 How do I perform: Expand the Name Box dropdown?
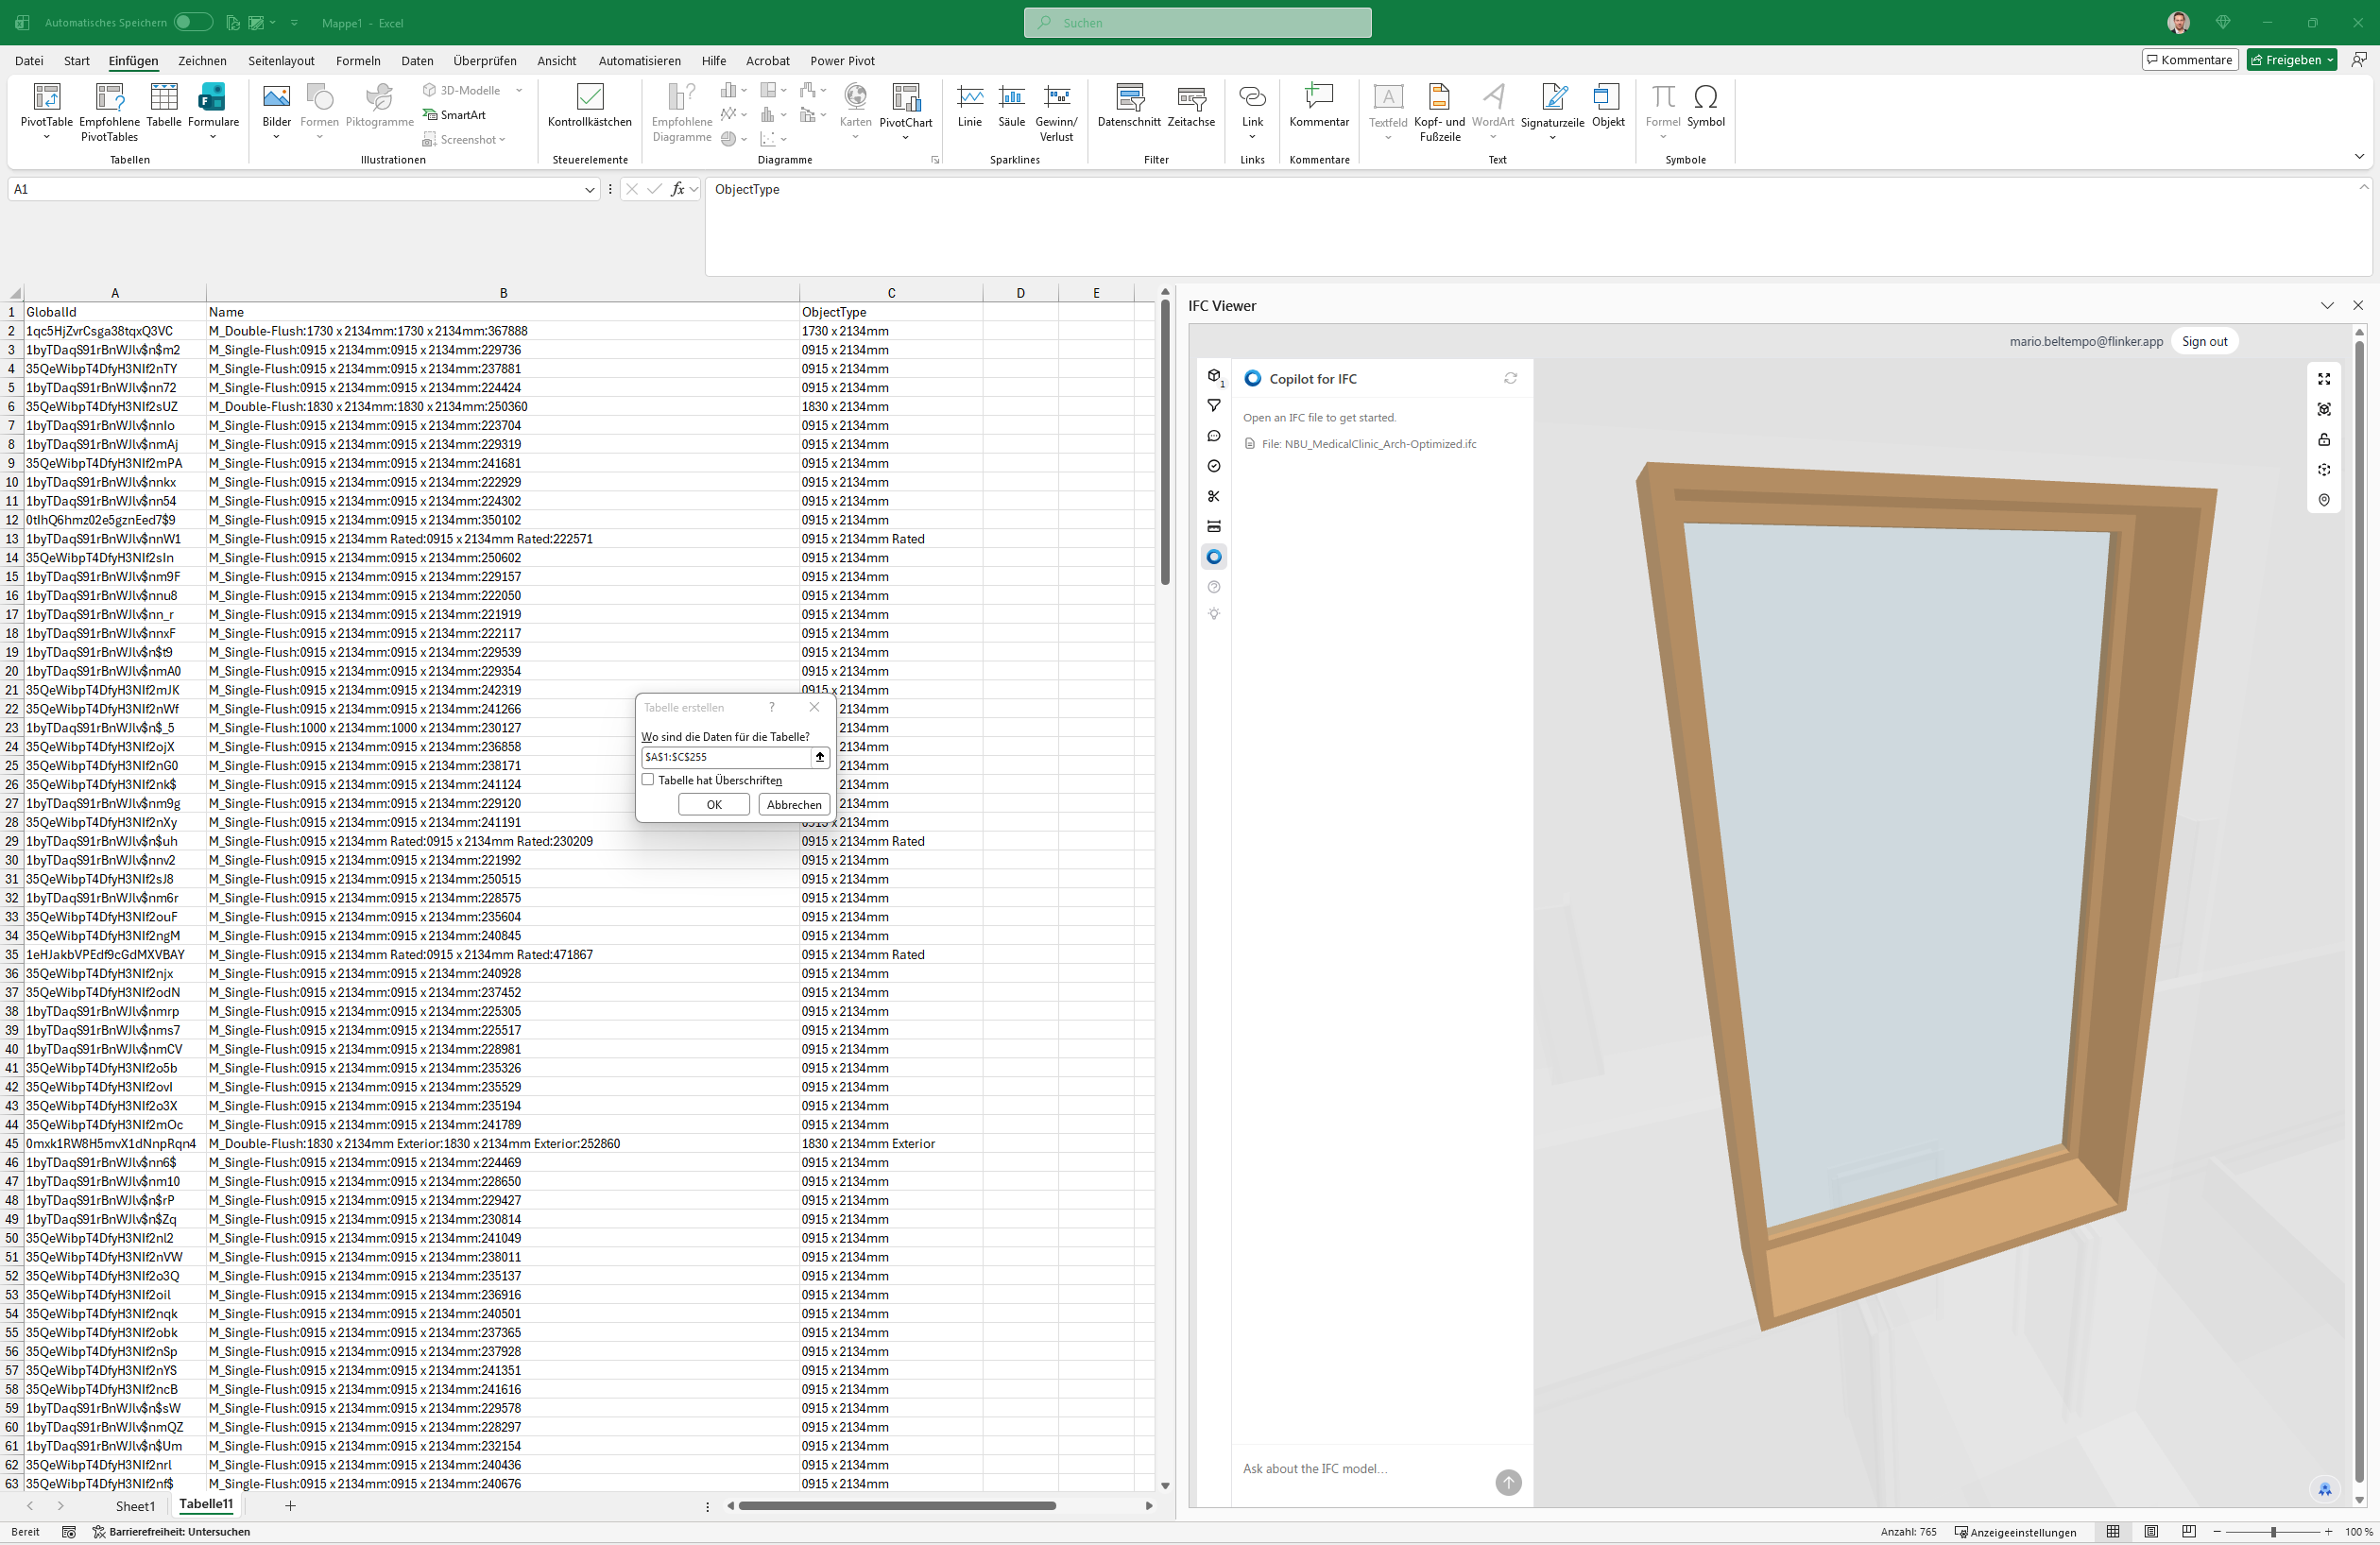coord(589,189)
